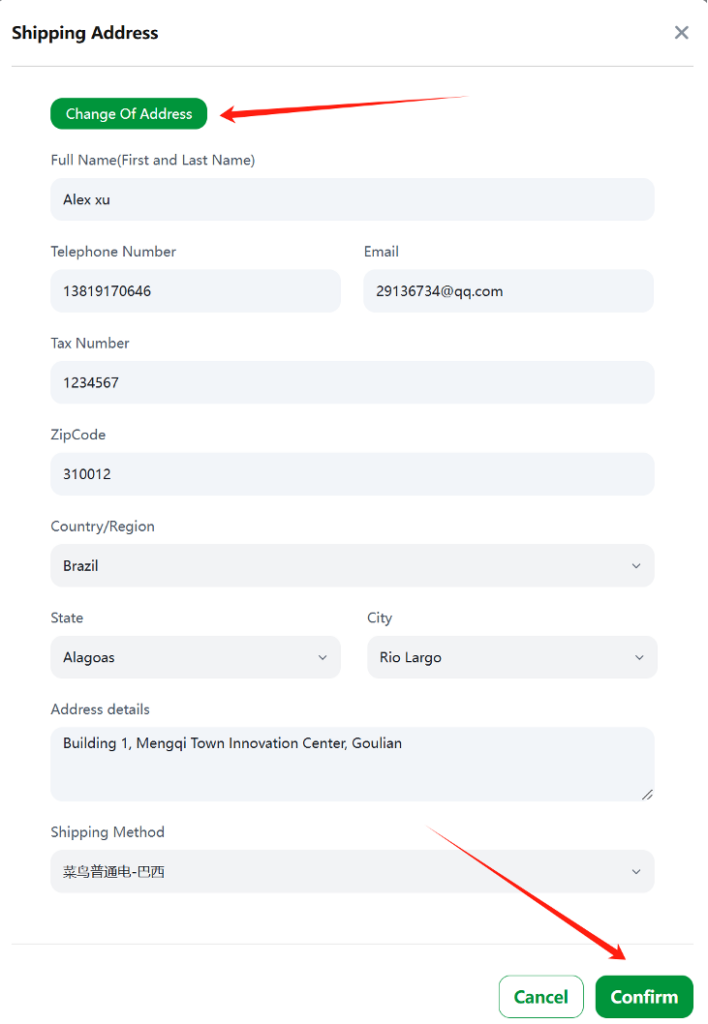Click the Shipping Address dialog title
708x1024 pixels.
coord(85,33)
